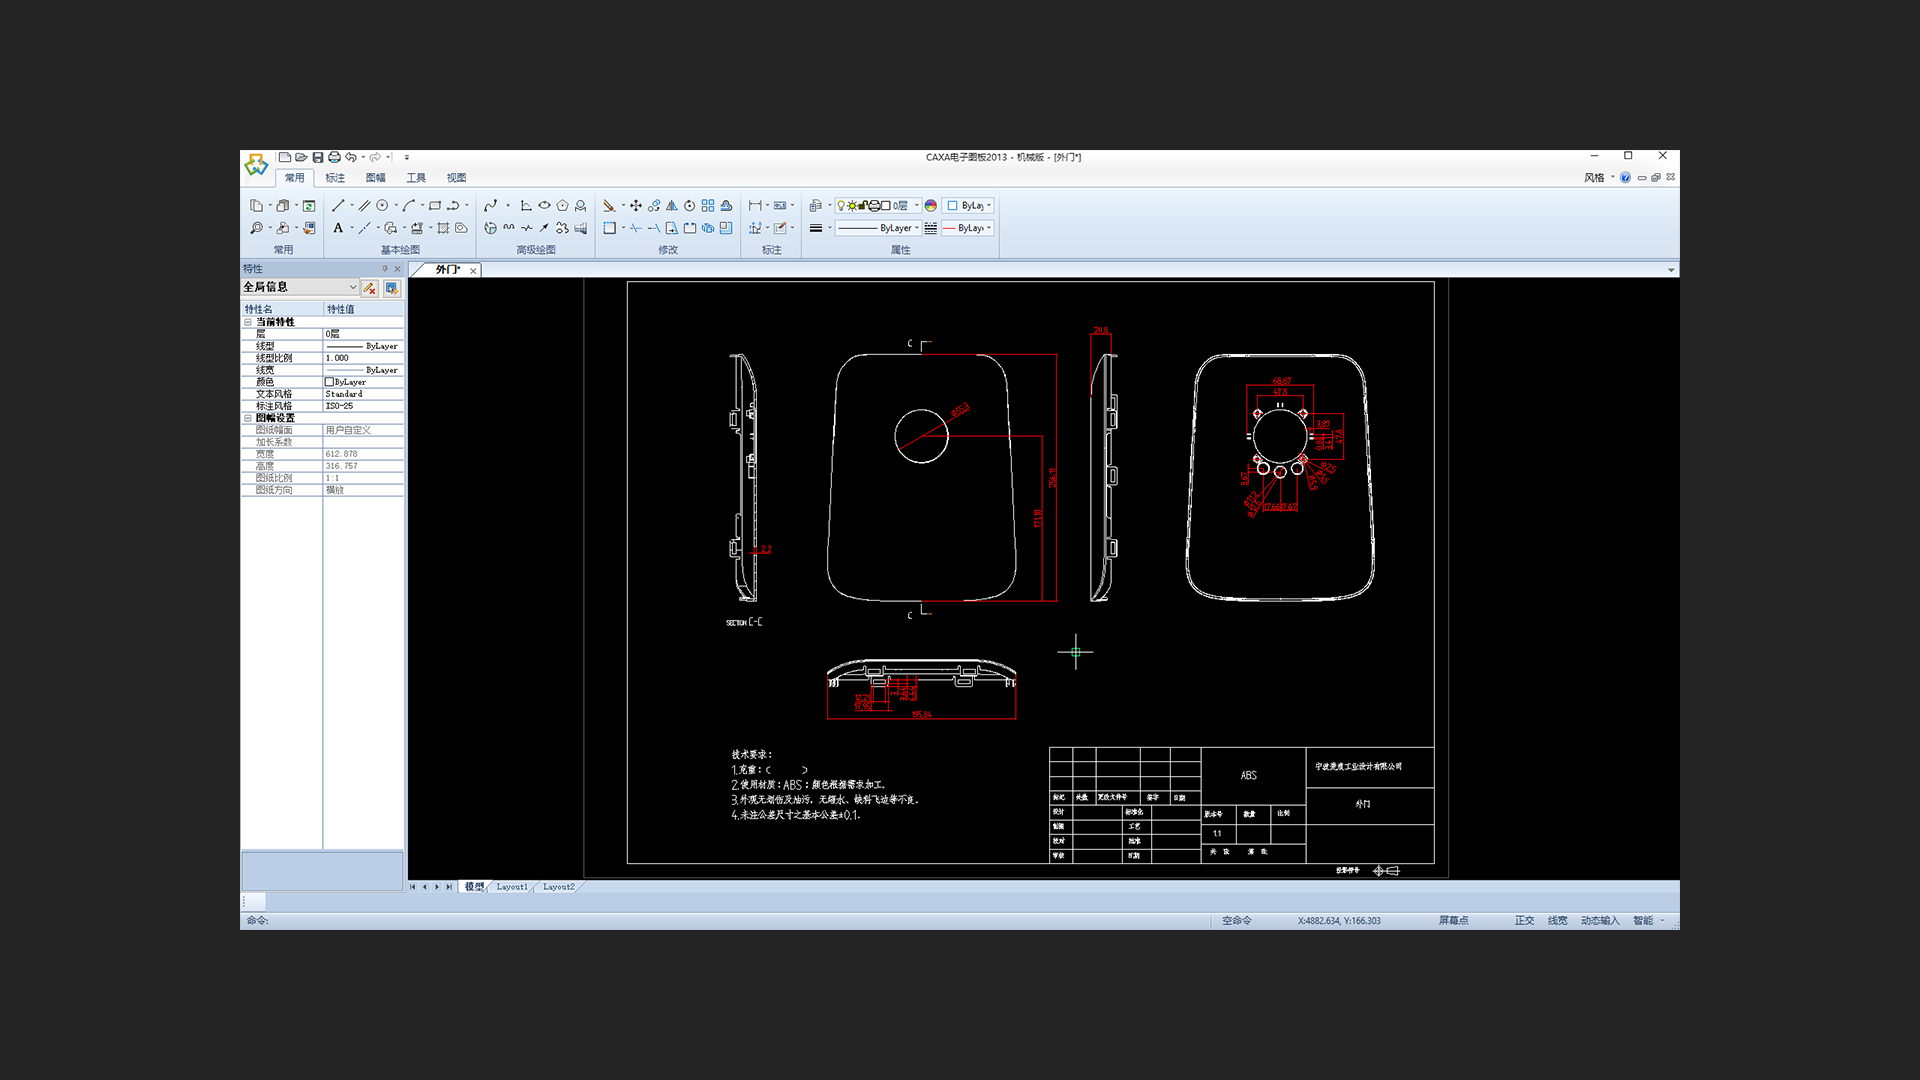This screenshot has height=1080, width=1920.
Task: Close the 外门 document tab
Action: (x=473, y=270)
